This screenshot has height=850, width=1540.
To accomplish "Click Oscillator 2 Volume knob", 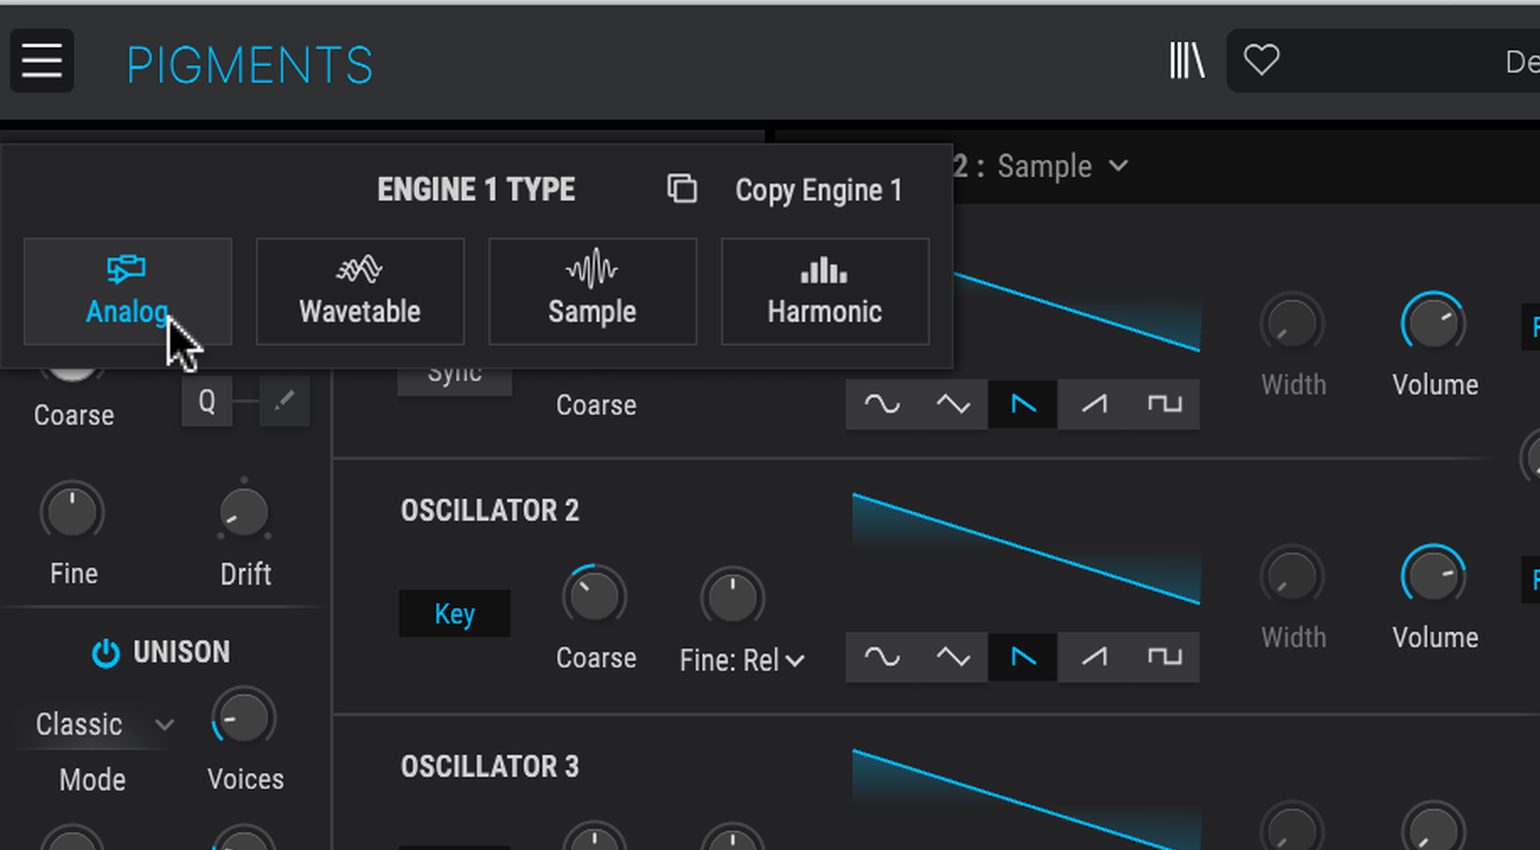I will pos(1433,577).
